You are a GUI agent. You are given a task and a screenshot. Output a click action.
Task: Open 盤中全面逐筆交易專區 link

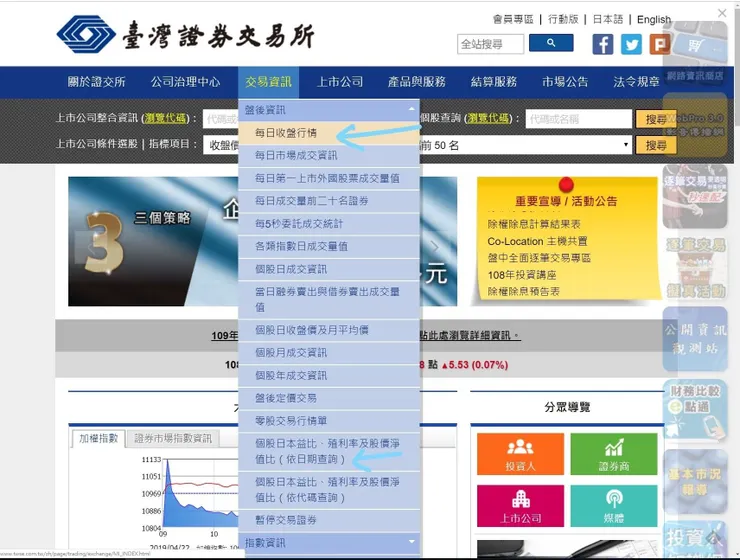pos(539,258)
